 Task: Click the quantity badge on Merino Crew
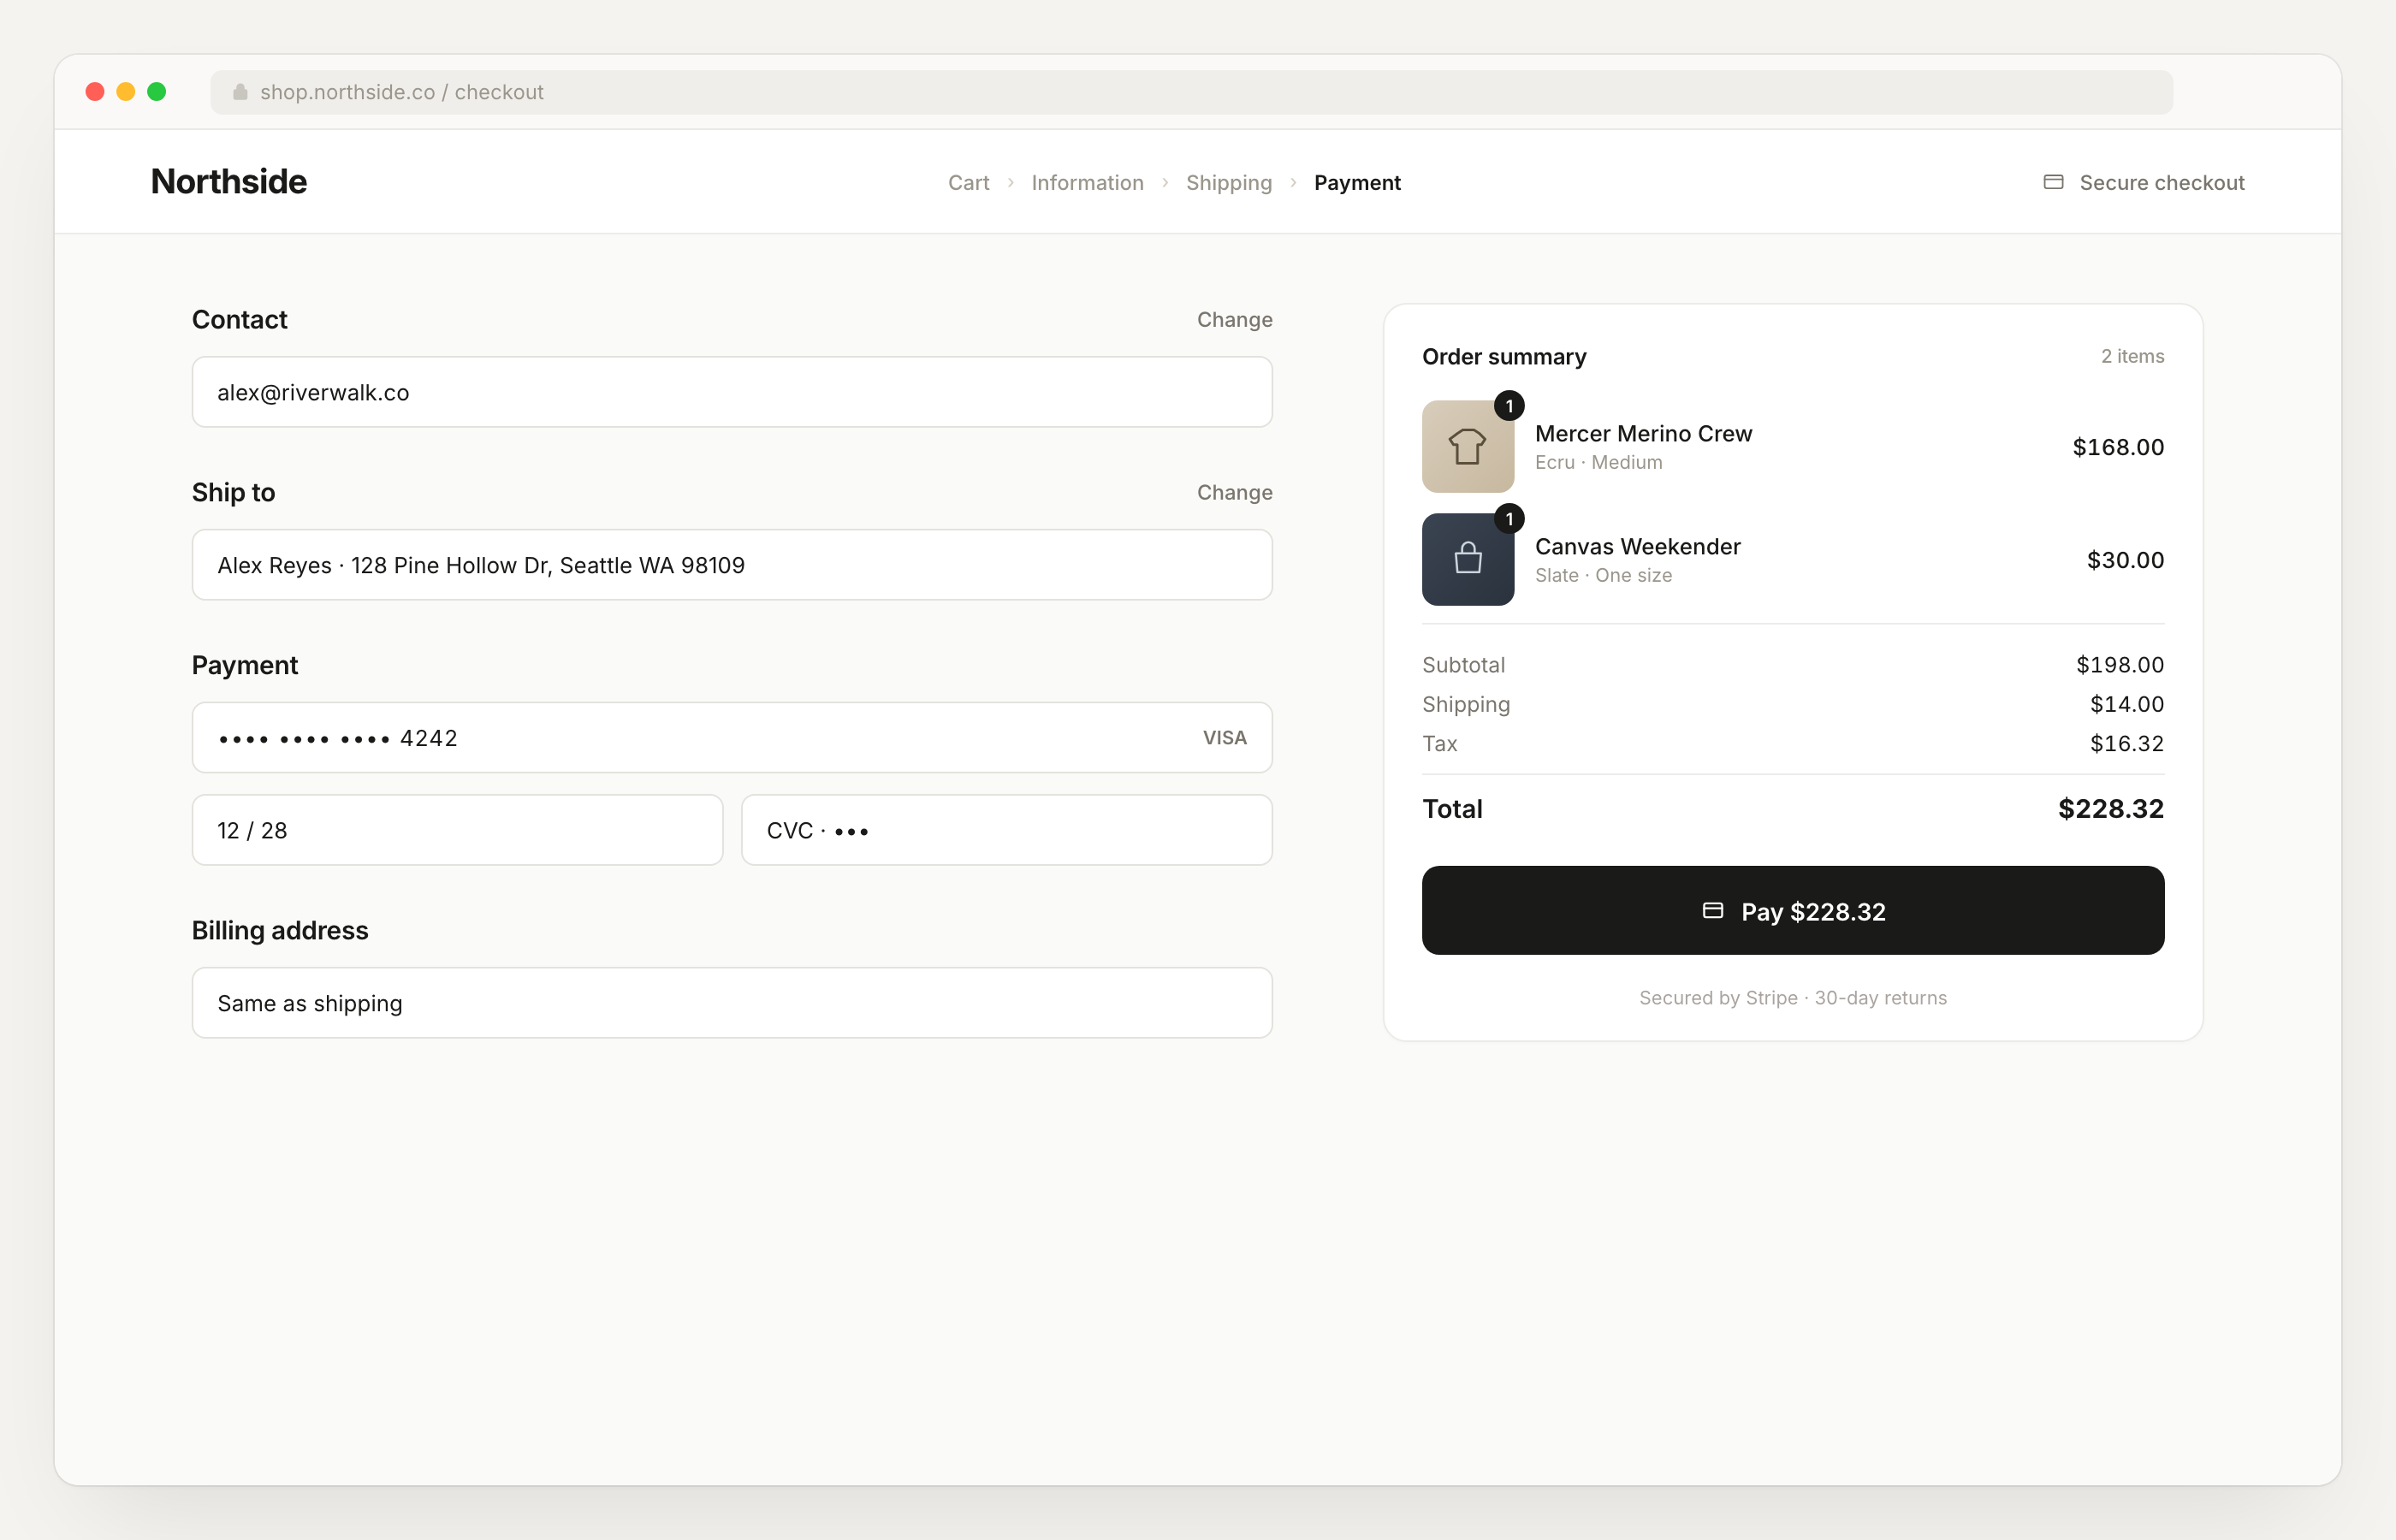point(1509,406)
